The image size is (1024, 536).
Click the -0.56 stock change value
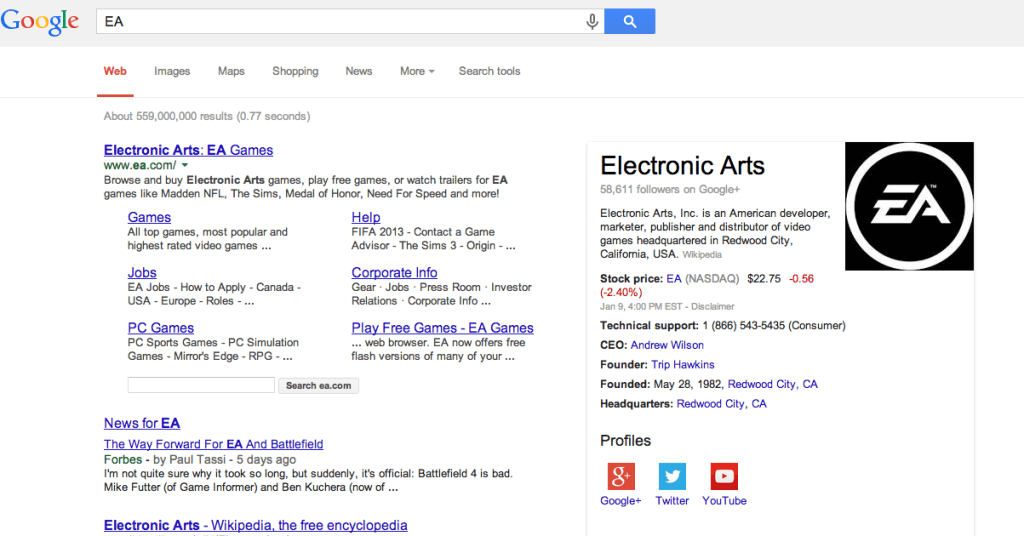click(801, 279)
